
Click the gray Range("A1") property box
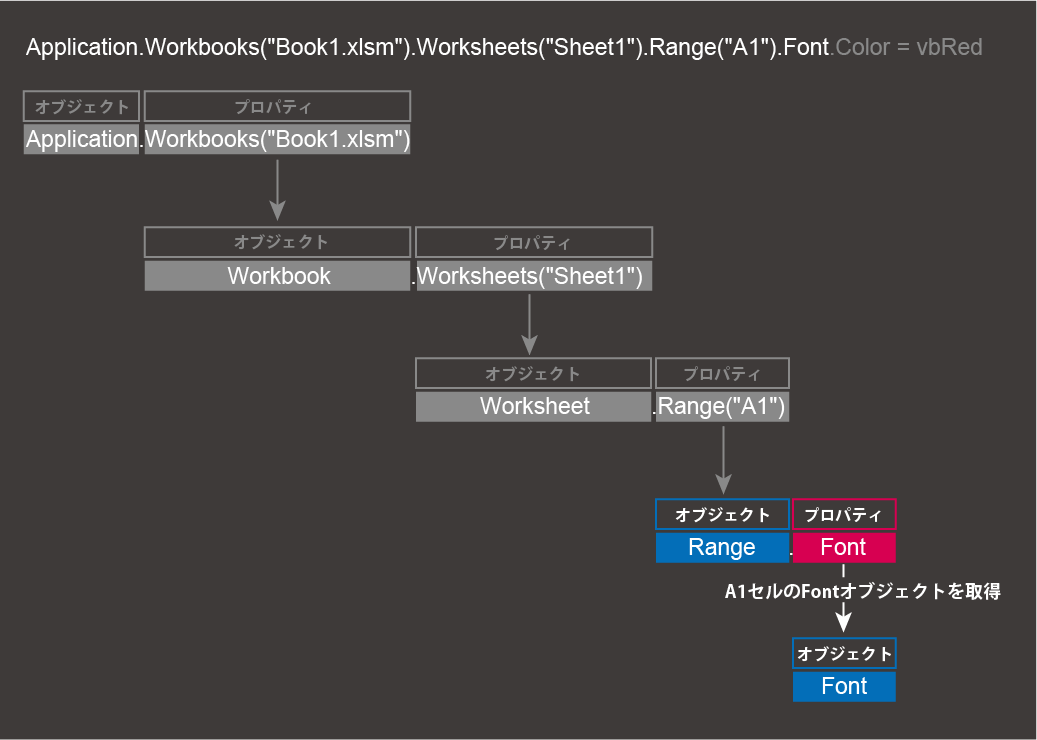tap(722, 406)
